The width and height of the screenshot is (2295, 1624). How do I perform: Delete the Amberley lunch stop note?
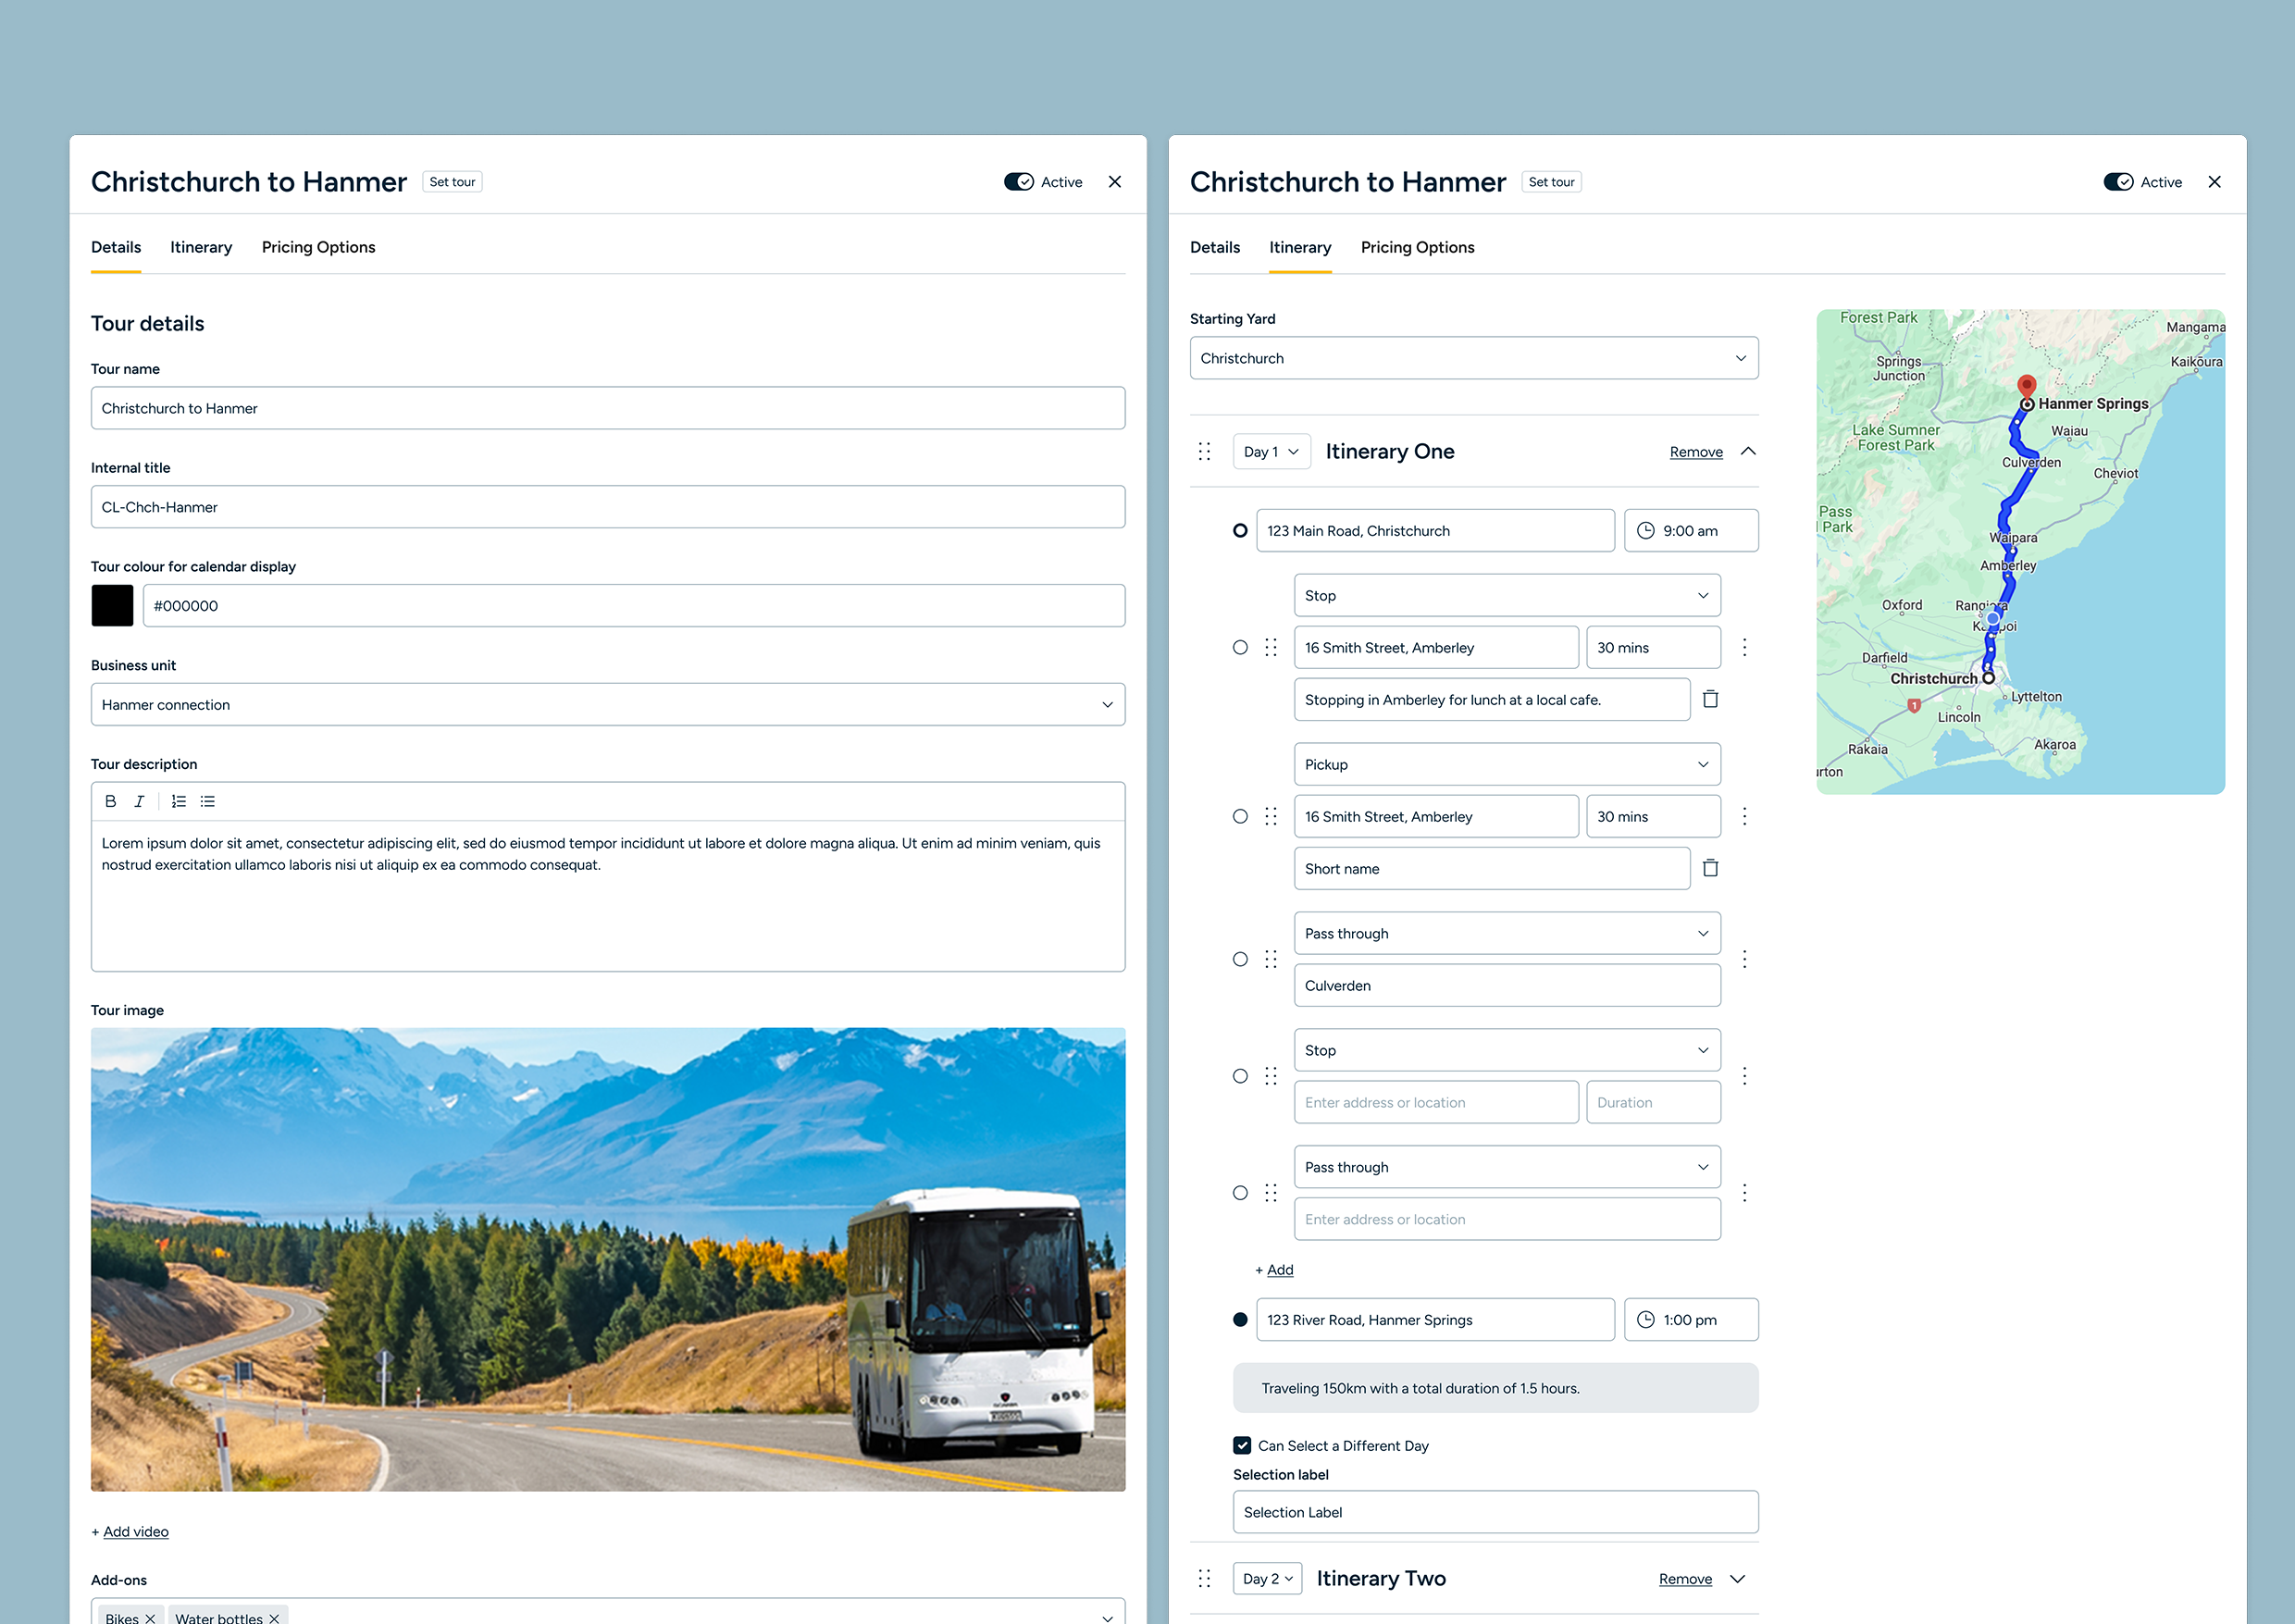click(1710, 699)
